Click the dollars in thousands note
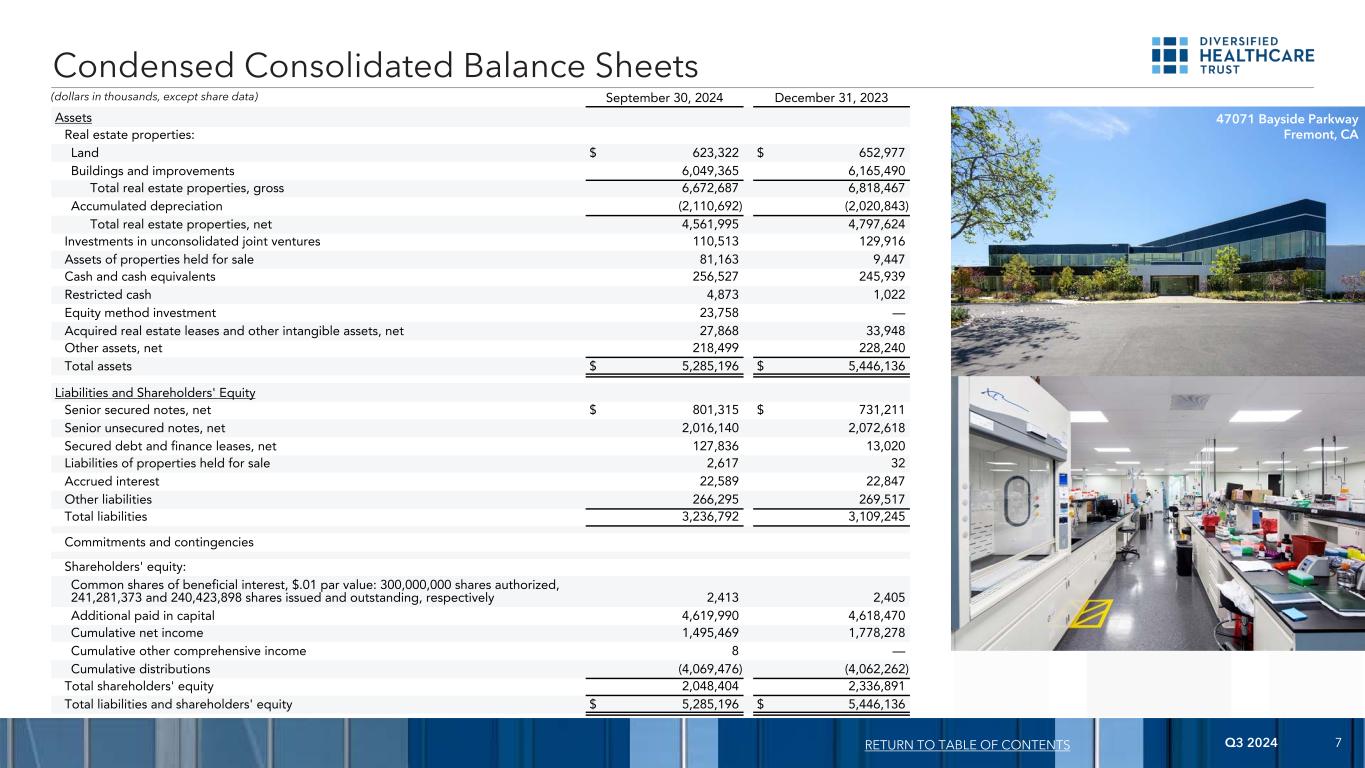Image resolution: width=1365 pixels, height=768 pixels. (x=155, y=97)
